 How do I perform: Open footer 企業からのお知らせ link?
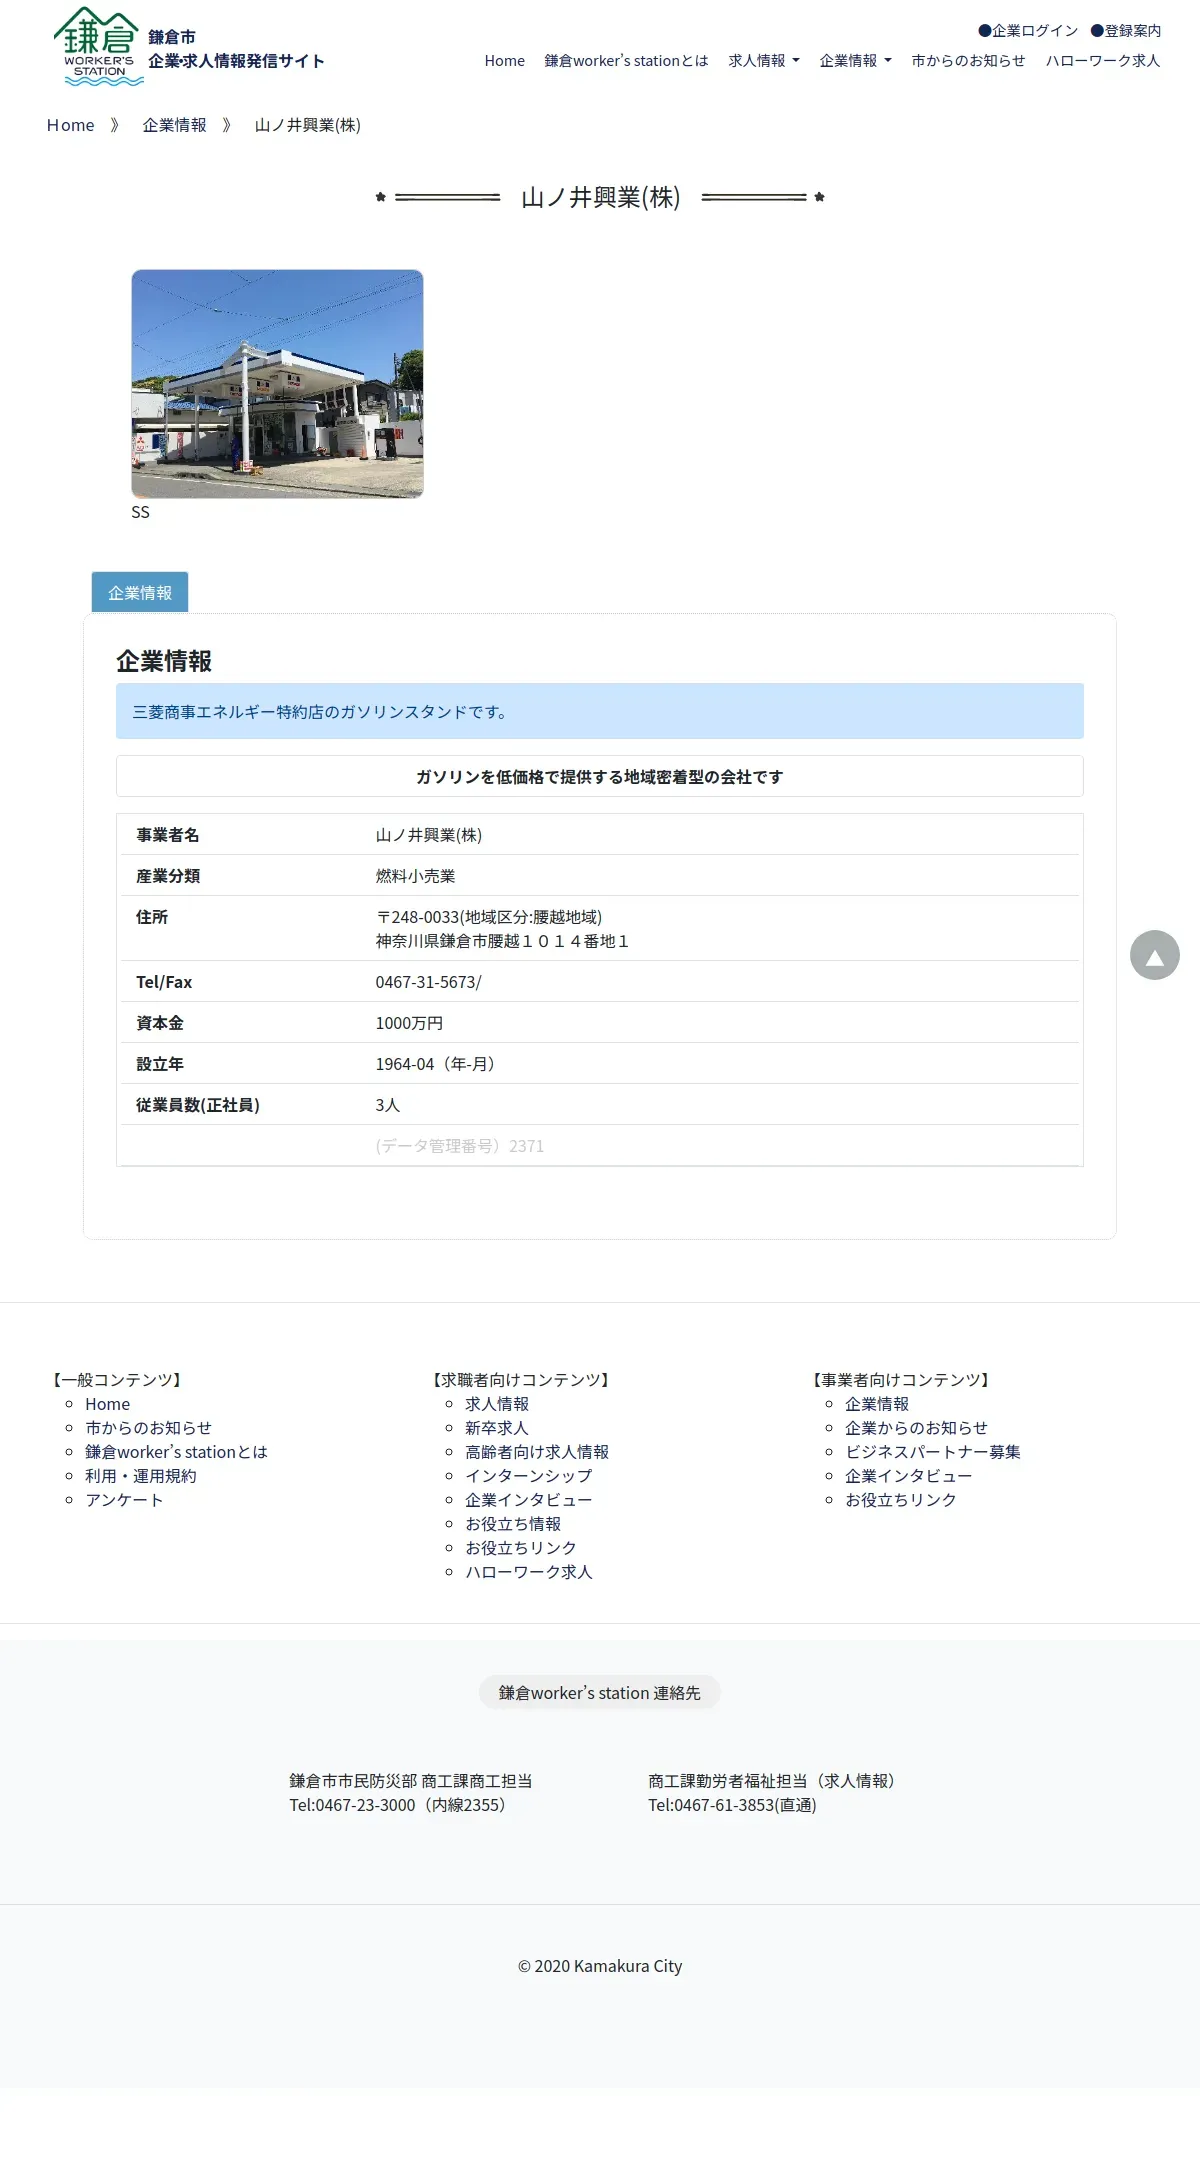[x=916, y=1428]
